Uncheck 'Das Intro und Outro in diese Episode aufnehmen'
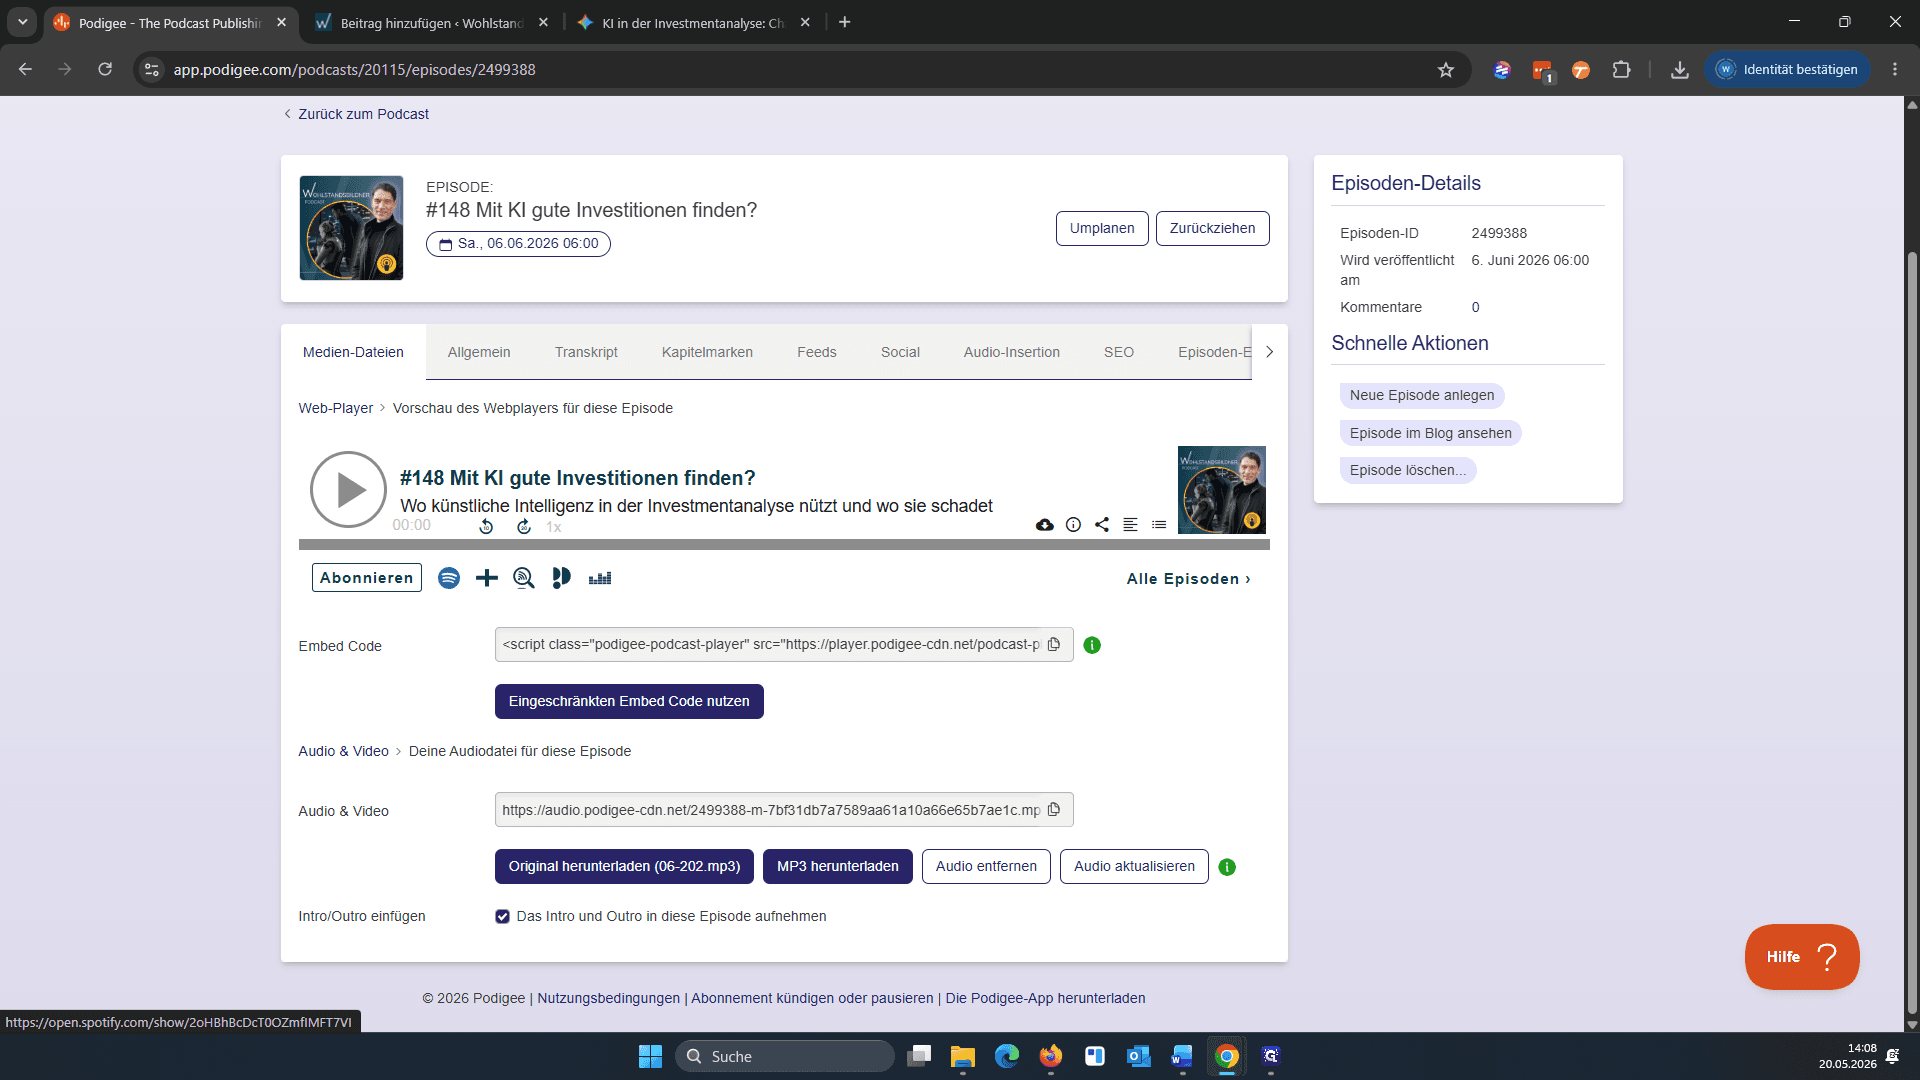The image size is (1920, 1080). (503, 916)
